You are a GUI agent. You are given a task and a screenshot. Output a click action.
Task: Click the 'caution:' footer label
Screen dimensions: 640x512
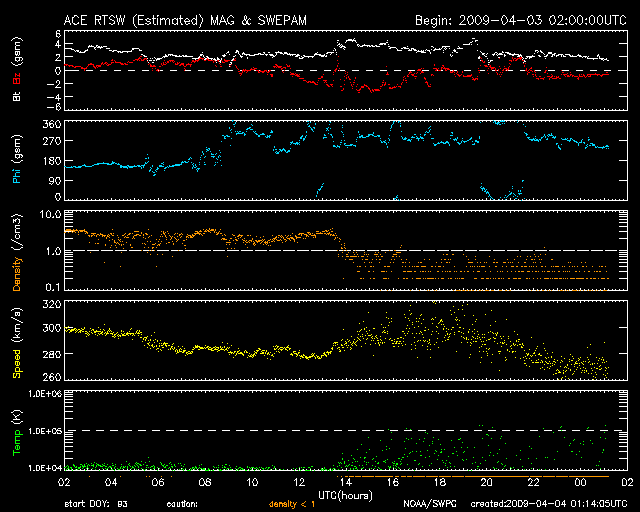(x=182, y=504)
